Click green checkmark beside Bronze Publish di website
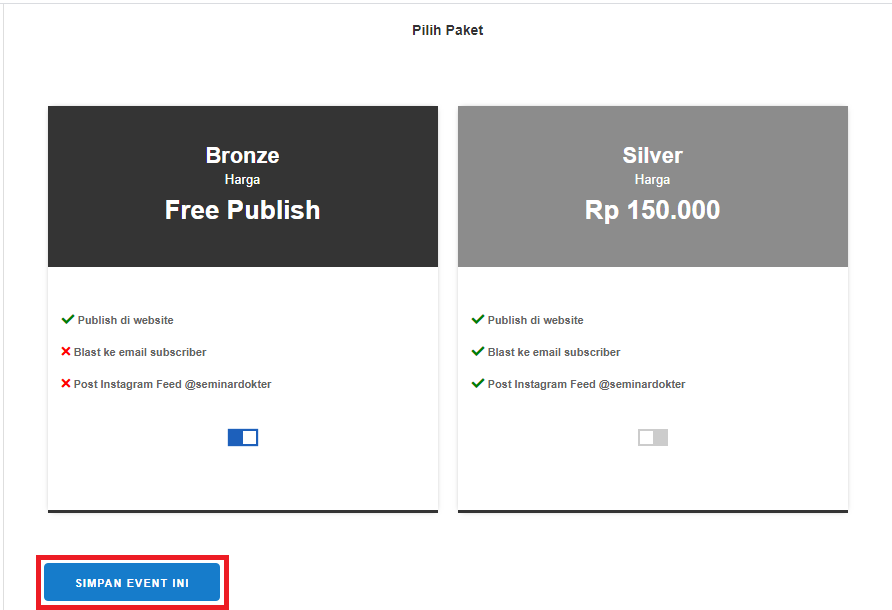Viewport: 892px width, 610px height. 68,320
